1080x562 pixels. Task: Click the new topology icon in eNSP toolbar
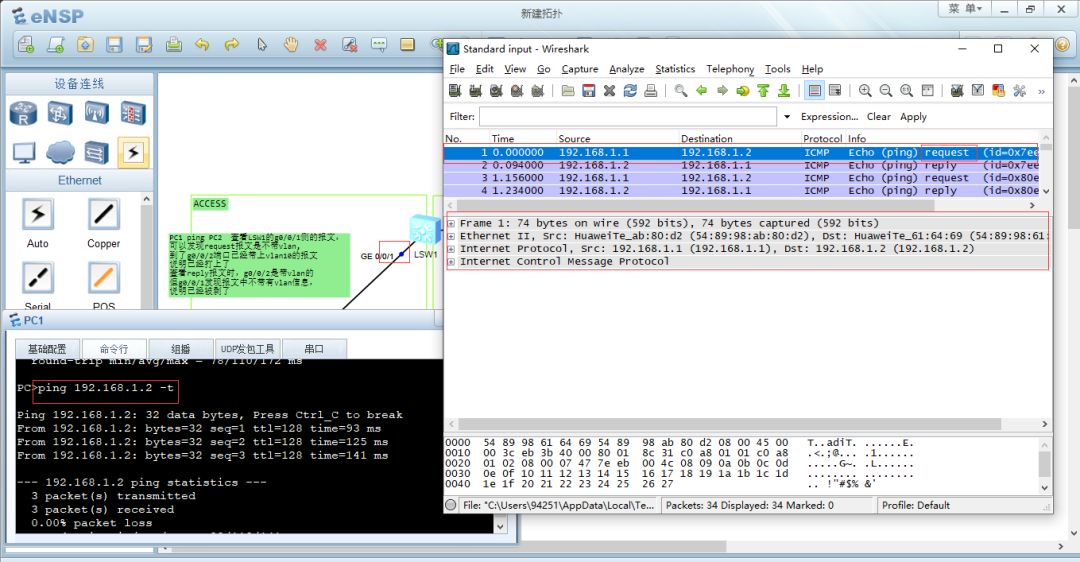[26, 45]
